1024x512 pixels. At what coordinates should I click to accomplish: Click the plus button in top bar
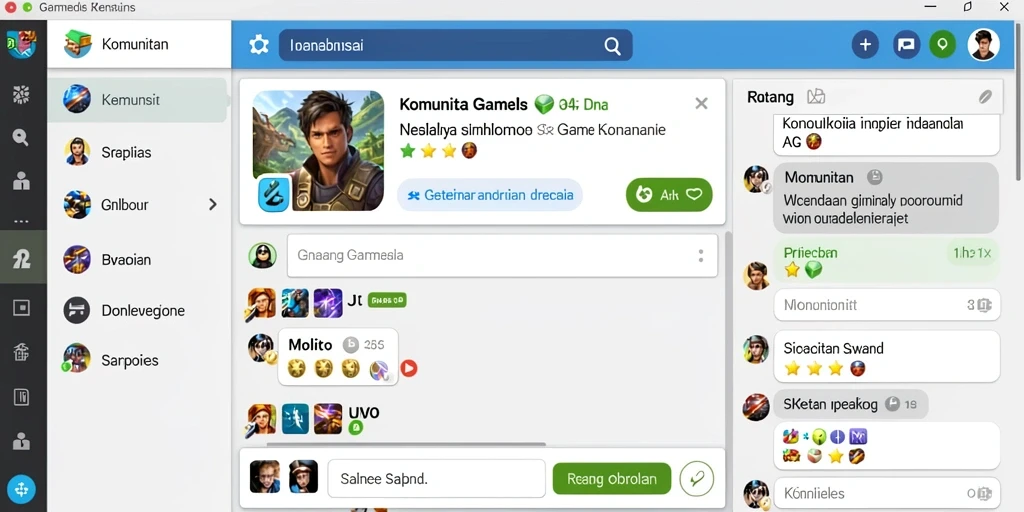click(x=865, y=44)
